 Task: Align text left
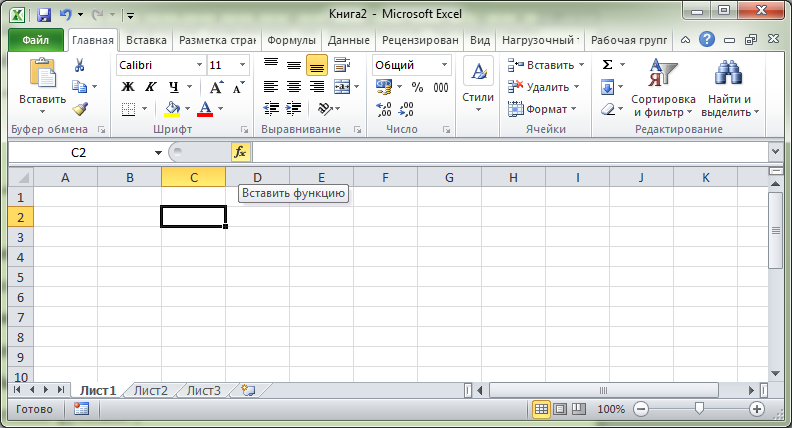click(271, 87)
